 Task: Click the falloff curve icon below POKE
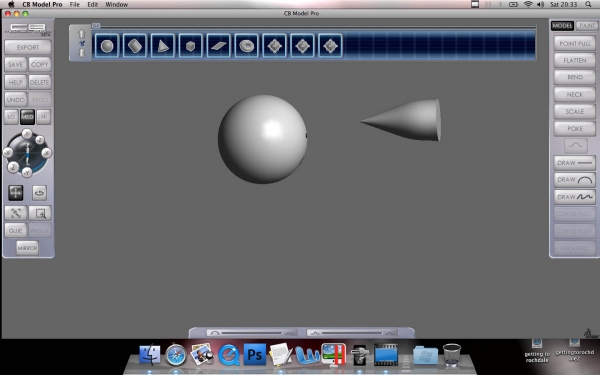coord(576,145)
